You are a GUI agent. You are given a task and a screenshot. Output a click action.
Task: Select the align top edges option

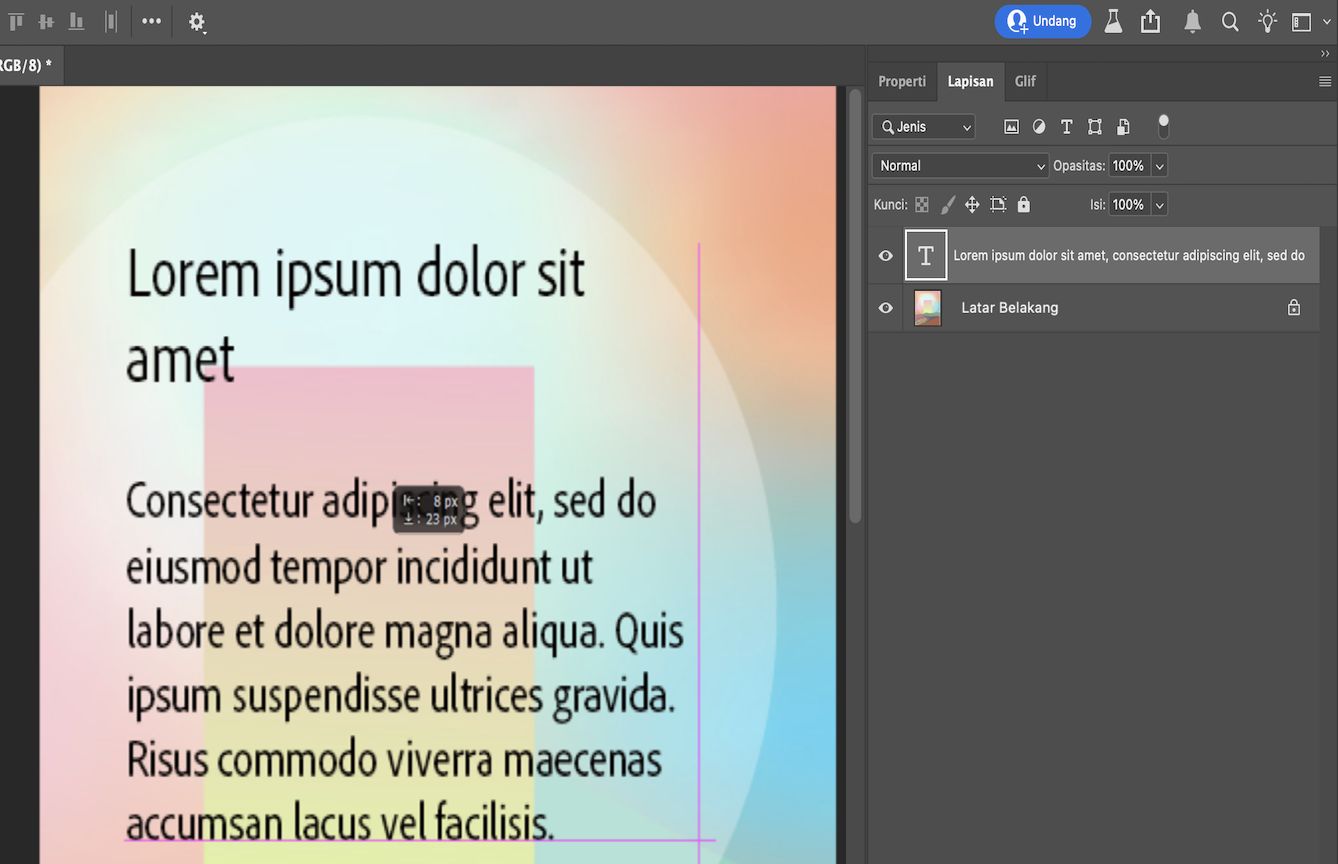click(16, 20)
